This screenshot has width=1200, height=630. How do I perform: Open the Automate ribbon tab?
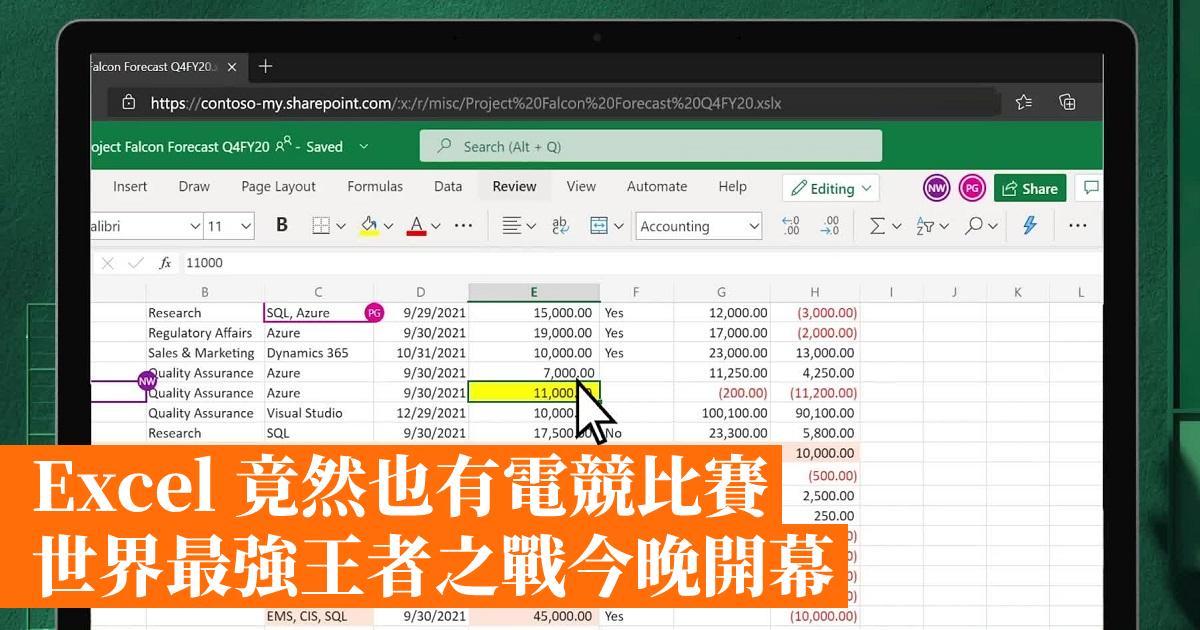[657, 186]
